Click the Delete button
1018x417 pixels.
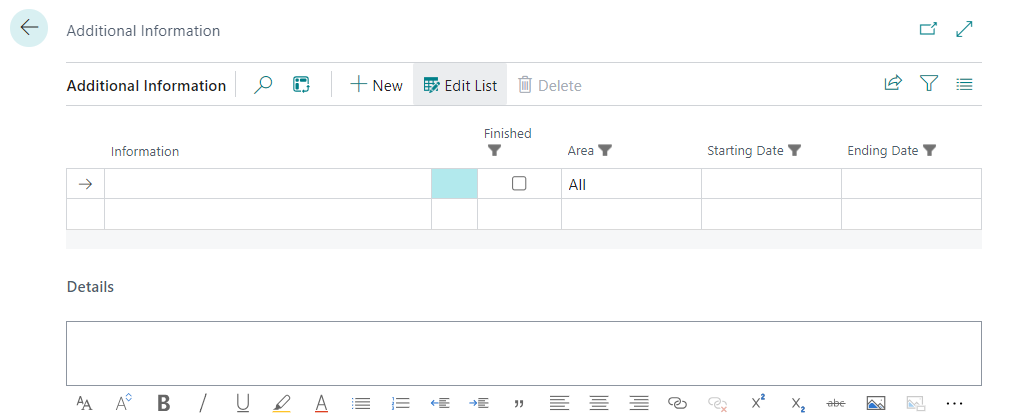click(549, 85)
